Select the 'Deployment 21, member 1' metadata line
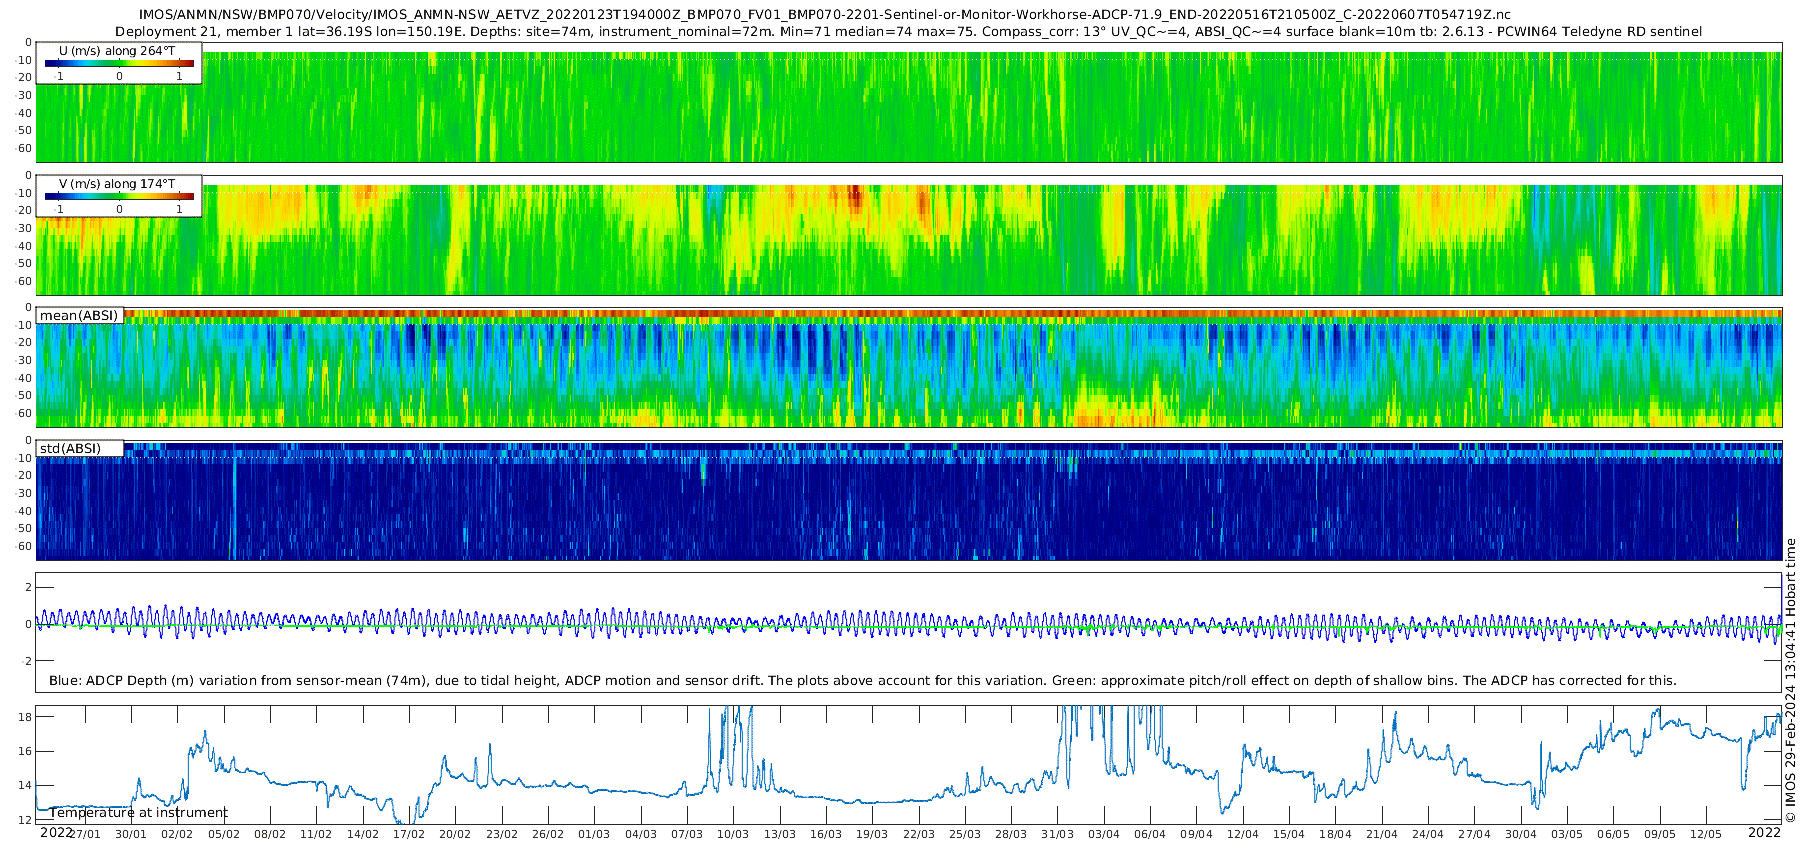This screenshot has width=1800, height=850. (x=908, y=32)
